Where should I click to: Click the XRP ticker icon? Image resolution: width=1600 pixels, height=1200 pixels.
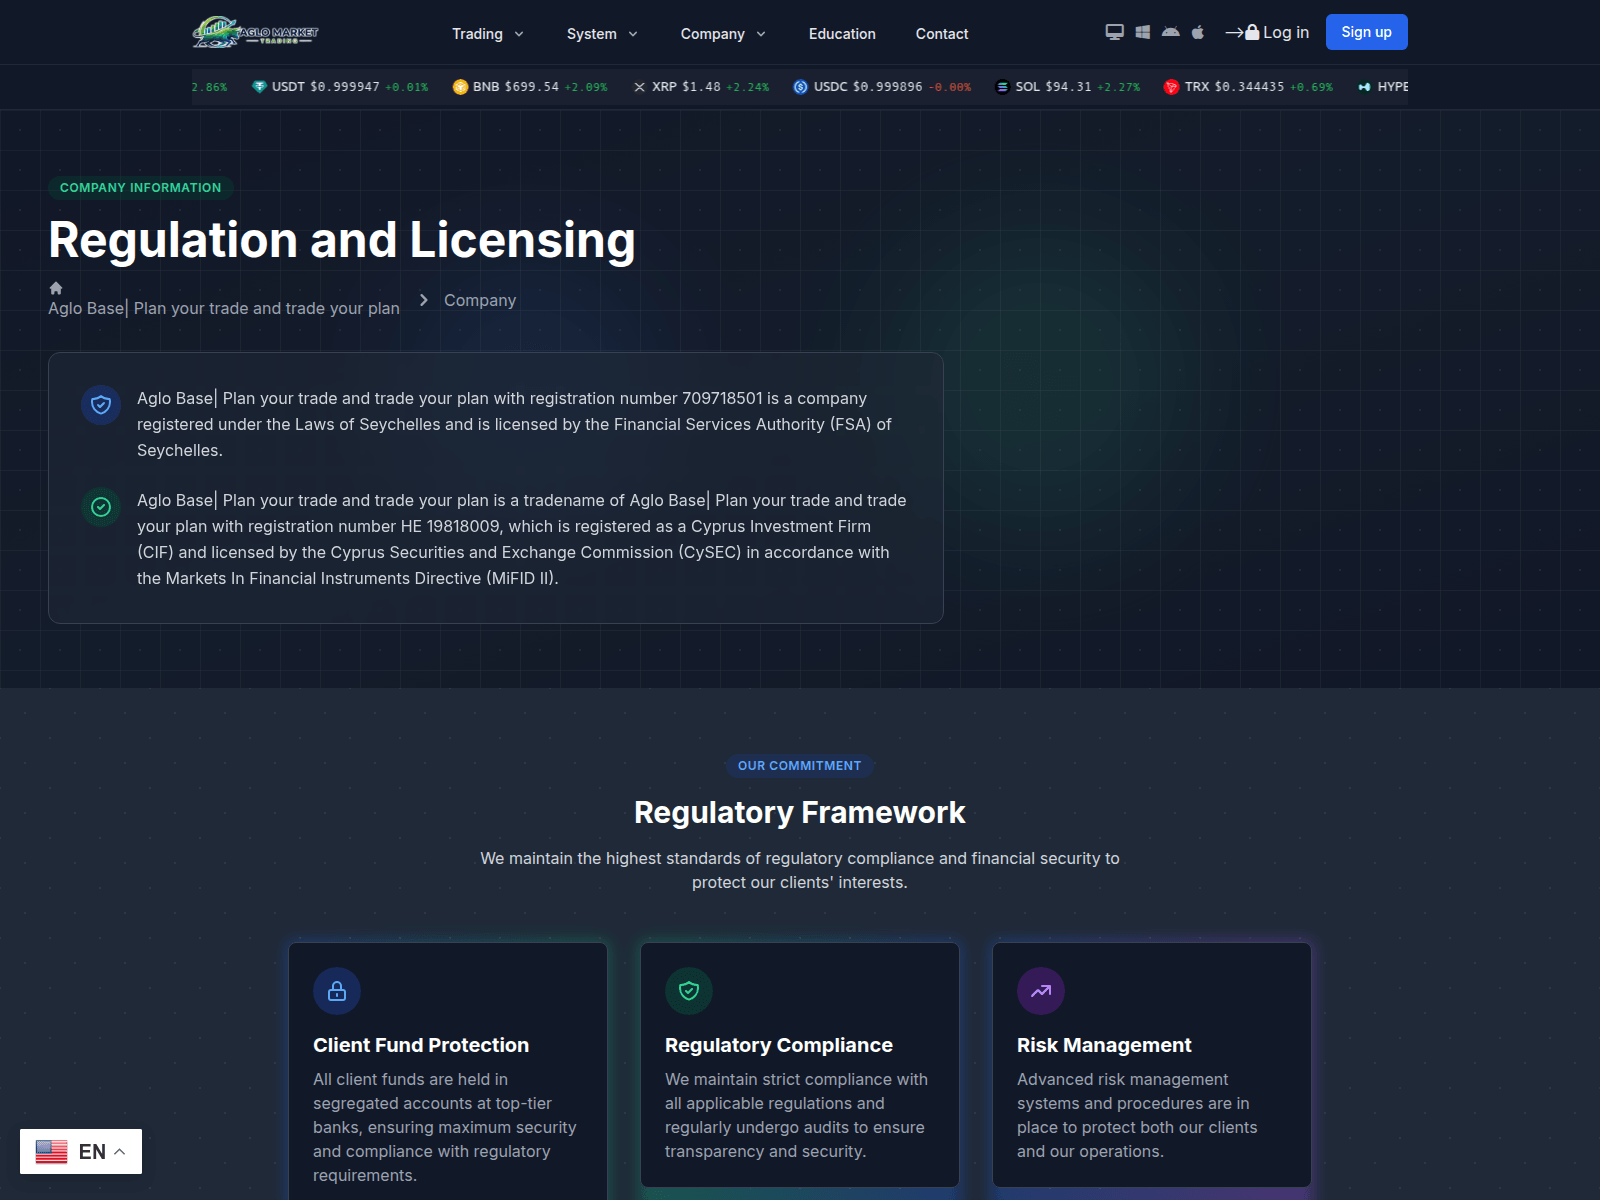640,87
